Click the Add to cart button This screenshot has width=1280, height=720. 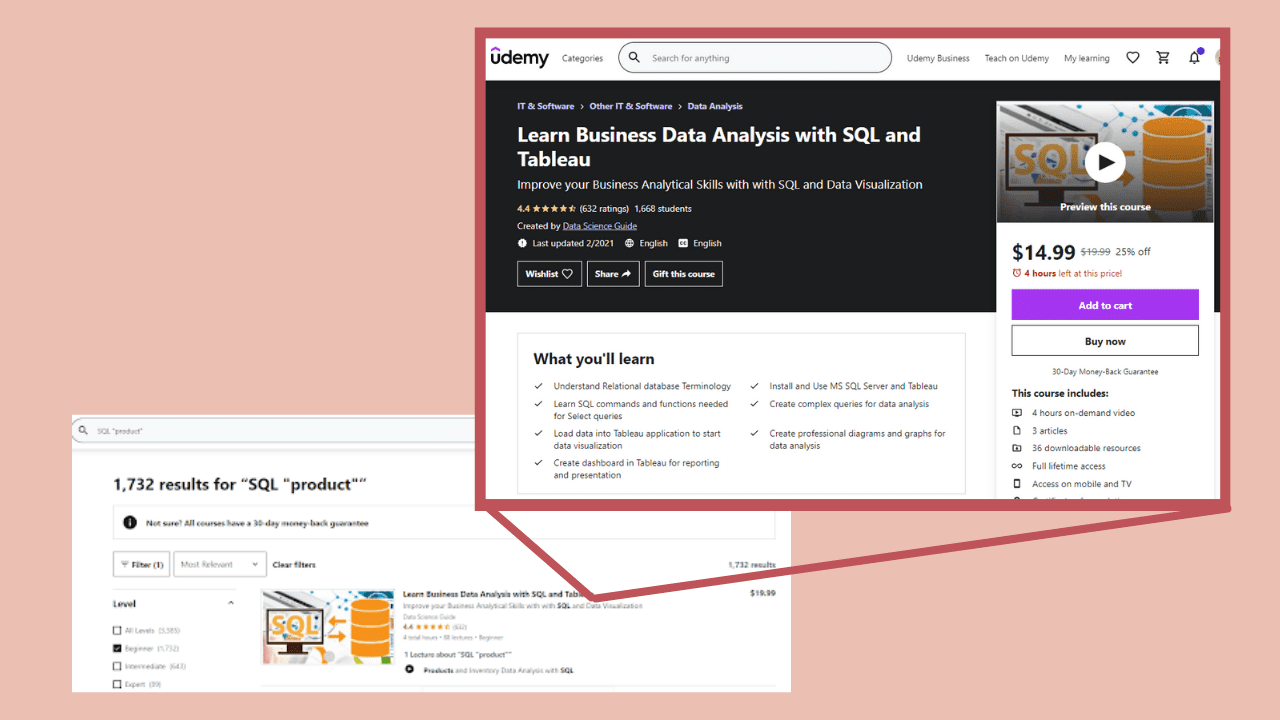1104,304
